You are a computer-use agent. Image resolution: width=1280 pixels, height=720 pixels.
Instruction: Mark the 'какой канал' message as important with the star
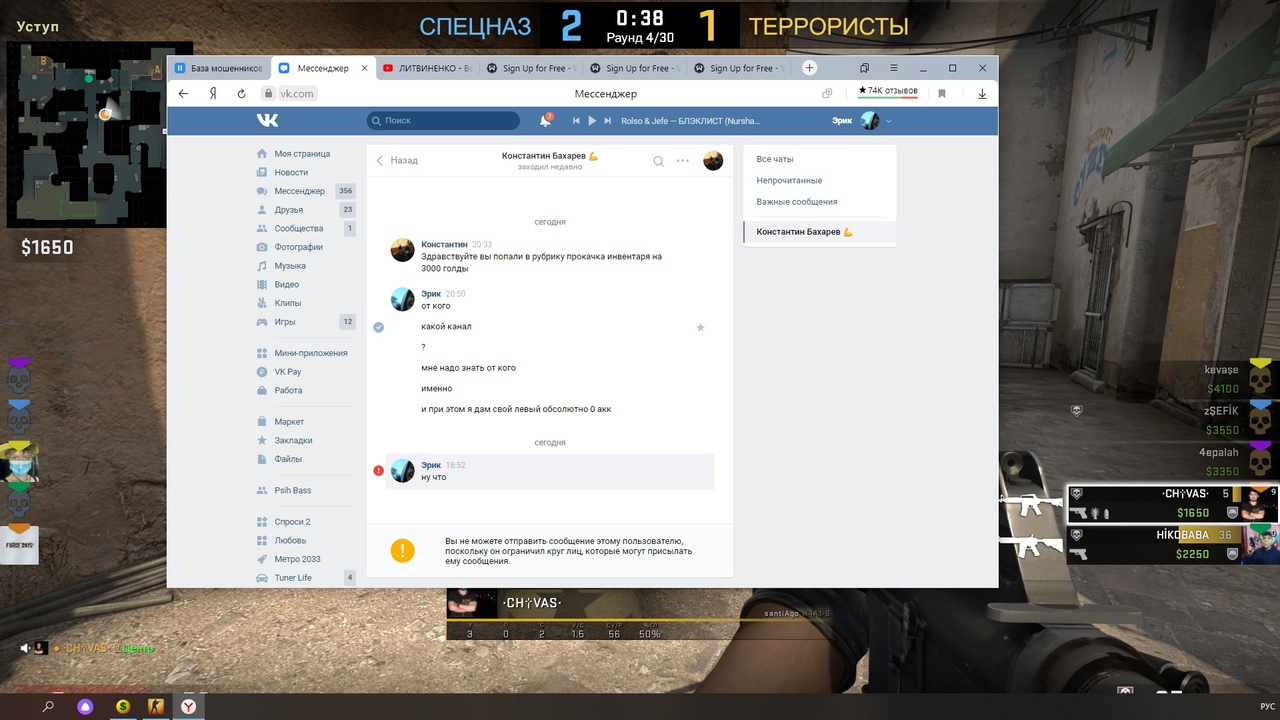700,327
